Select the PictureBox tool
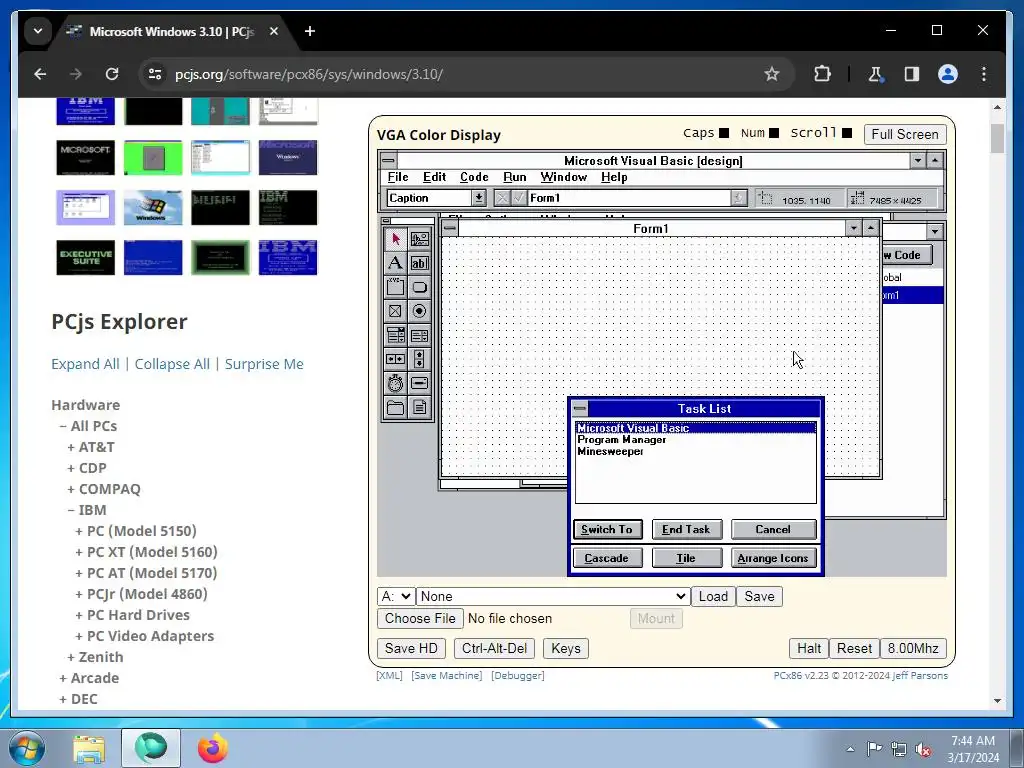 [x=420, y=239]
